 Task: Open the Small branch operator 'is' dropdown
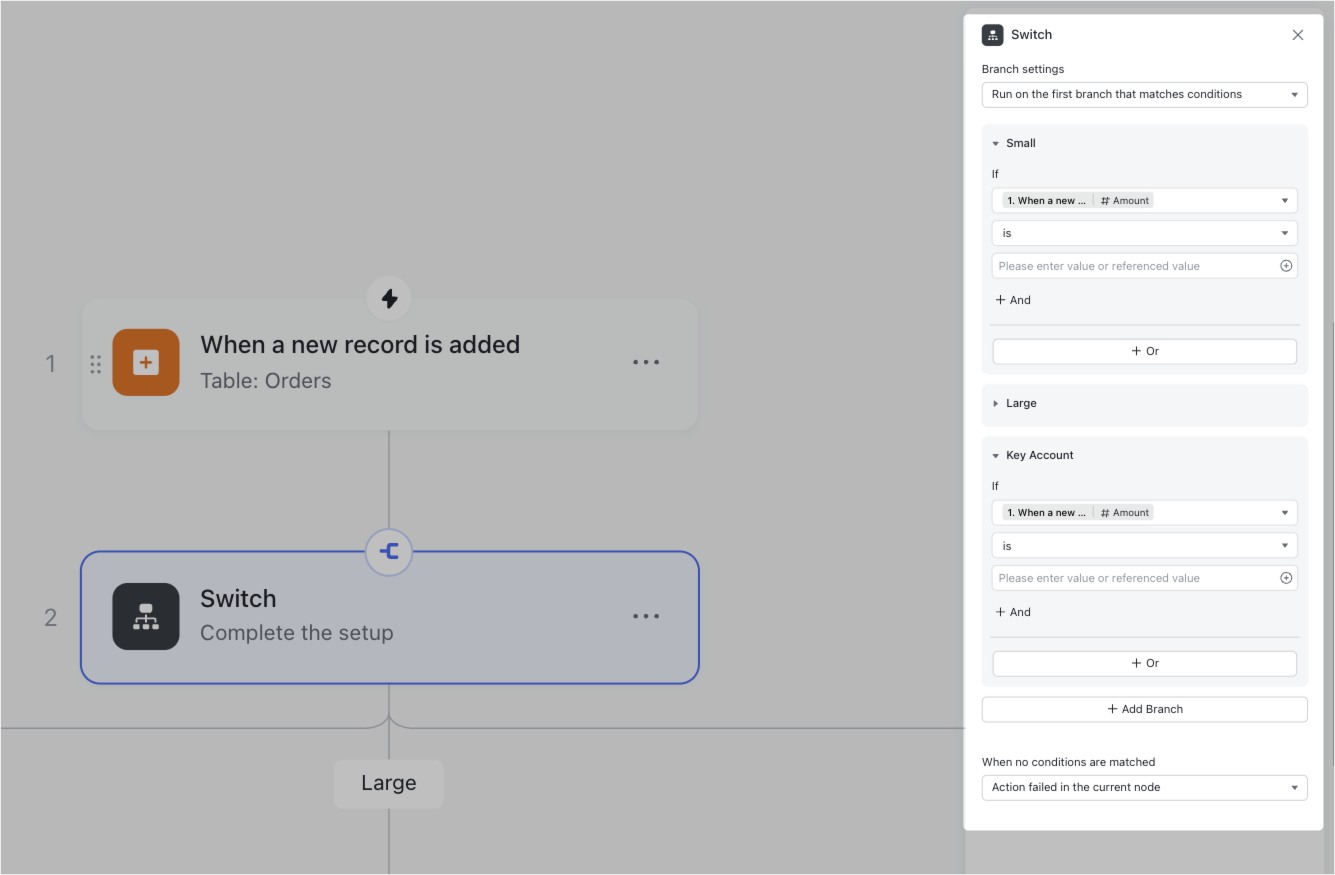[x=1144, y=233]
